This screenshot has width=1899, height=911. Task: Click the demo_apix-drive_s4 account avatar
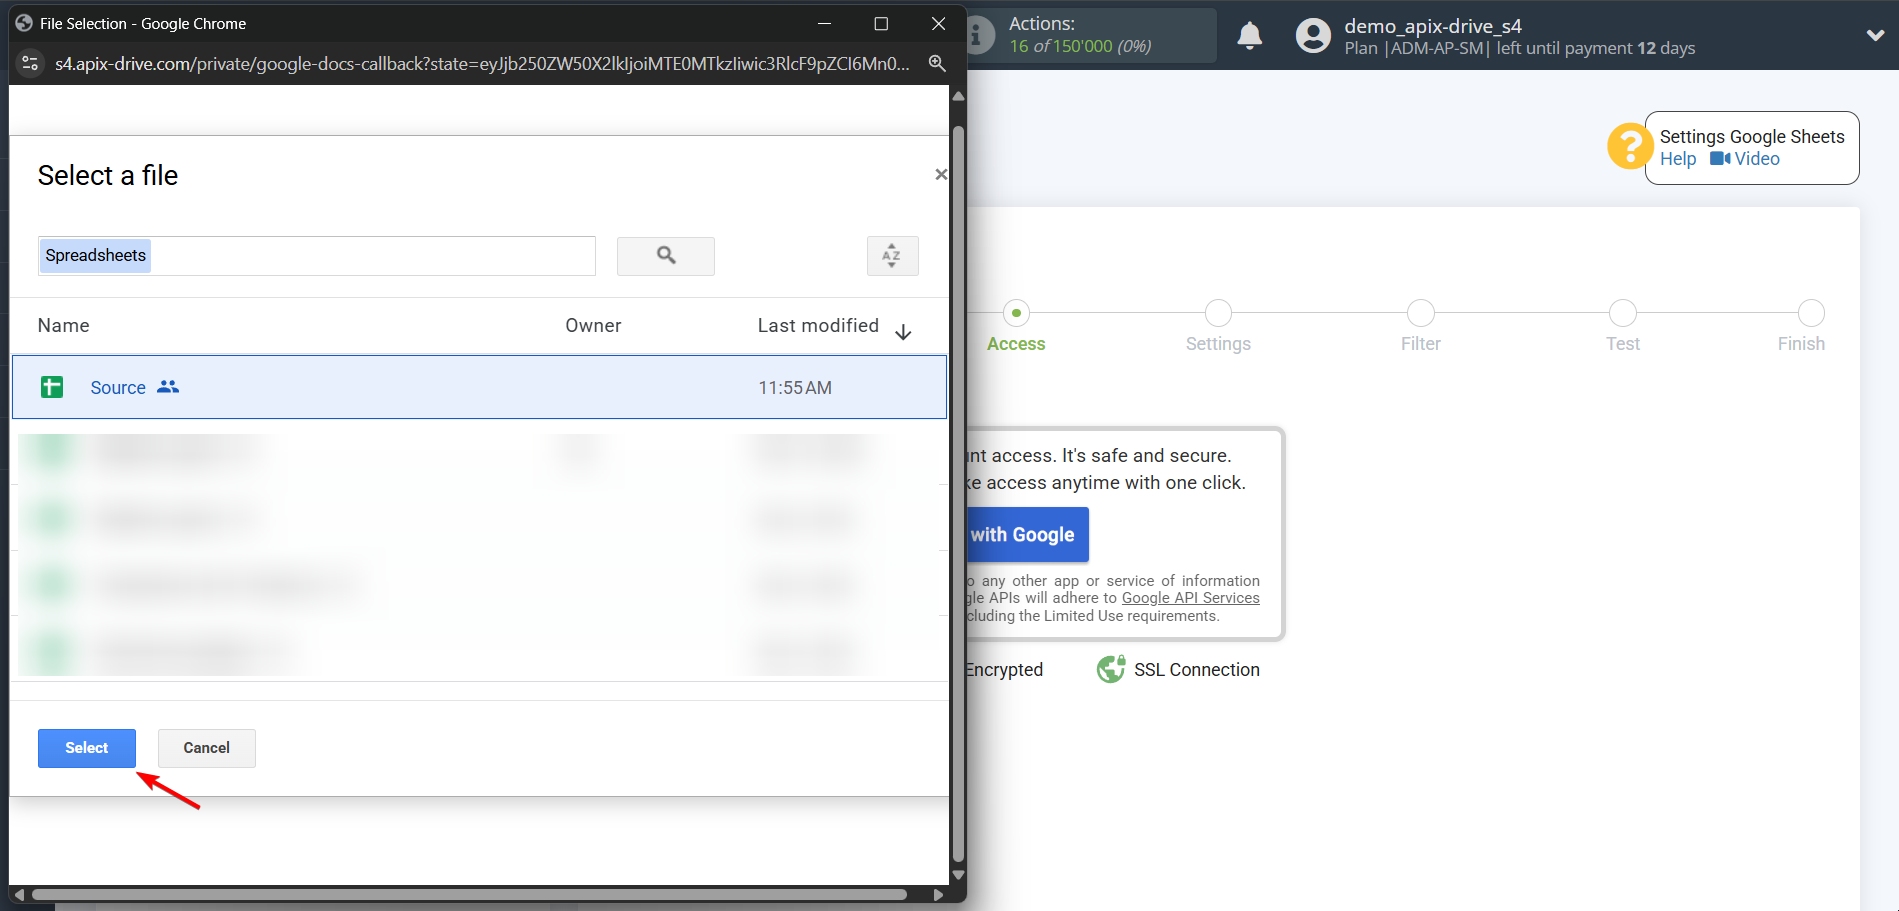pos(1312,35)
